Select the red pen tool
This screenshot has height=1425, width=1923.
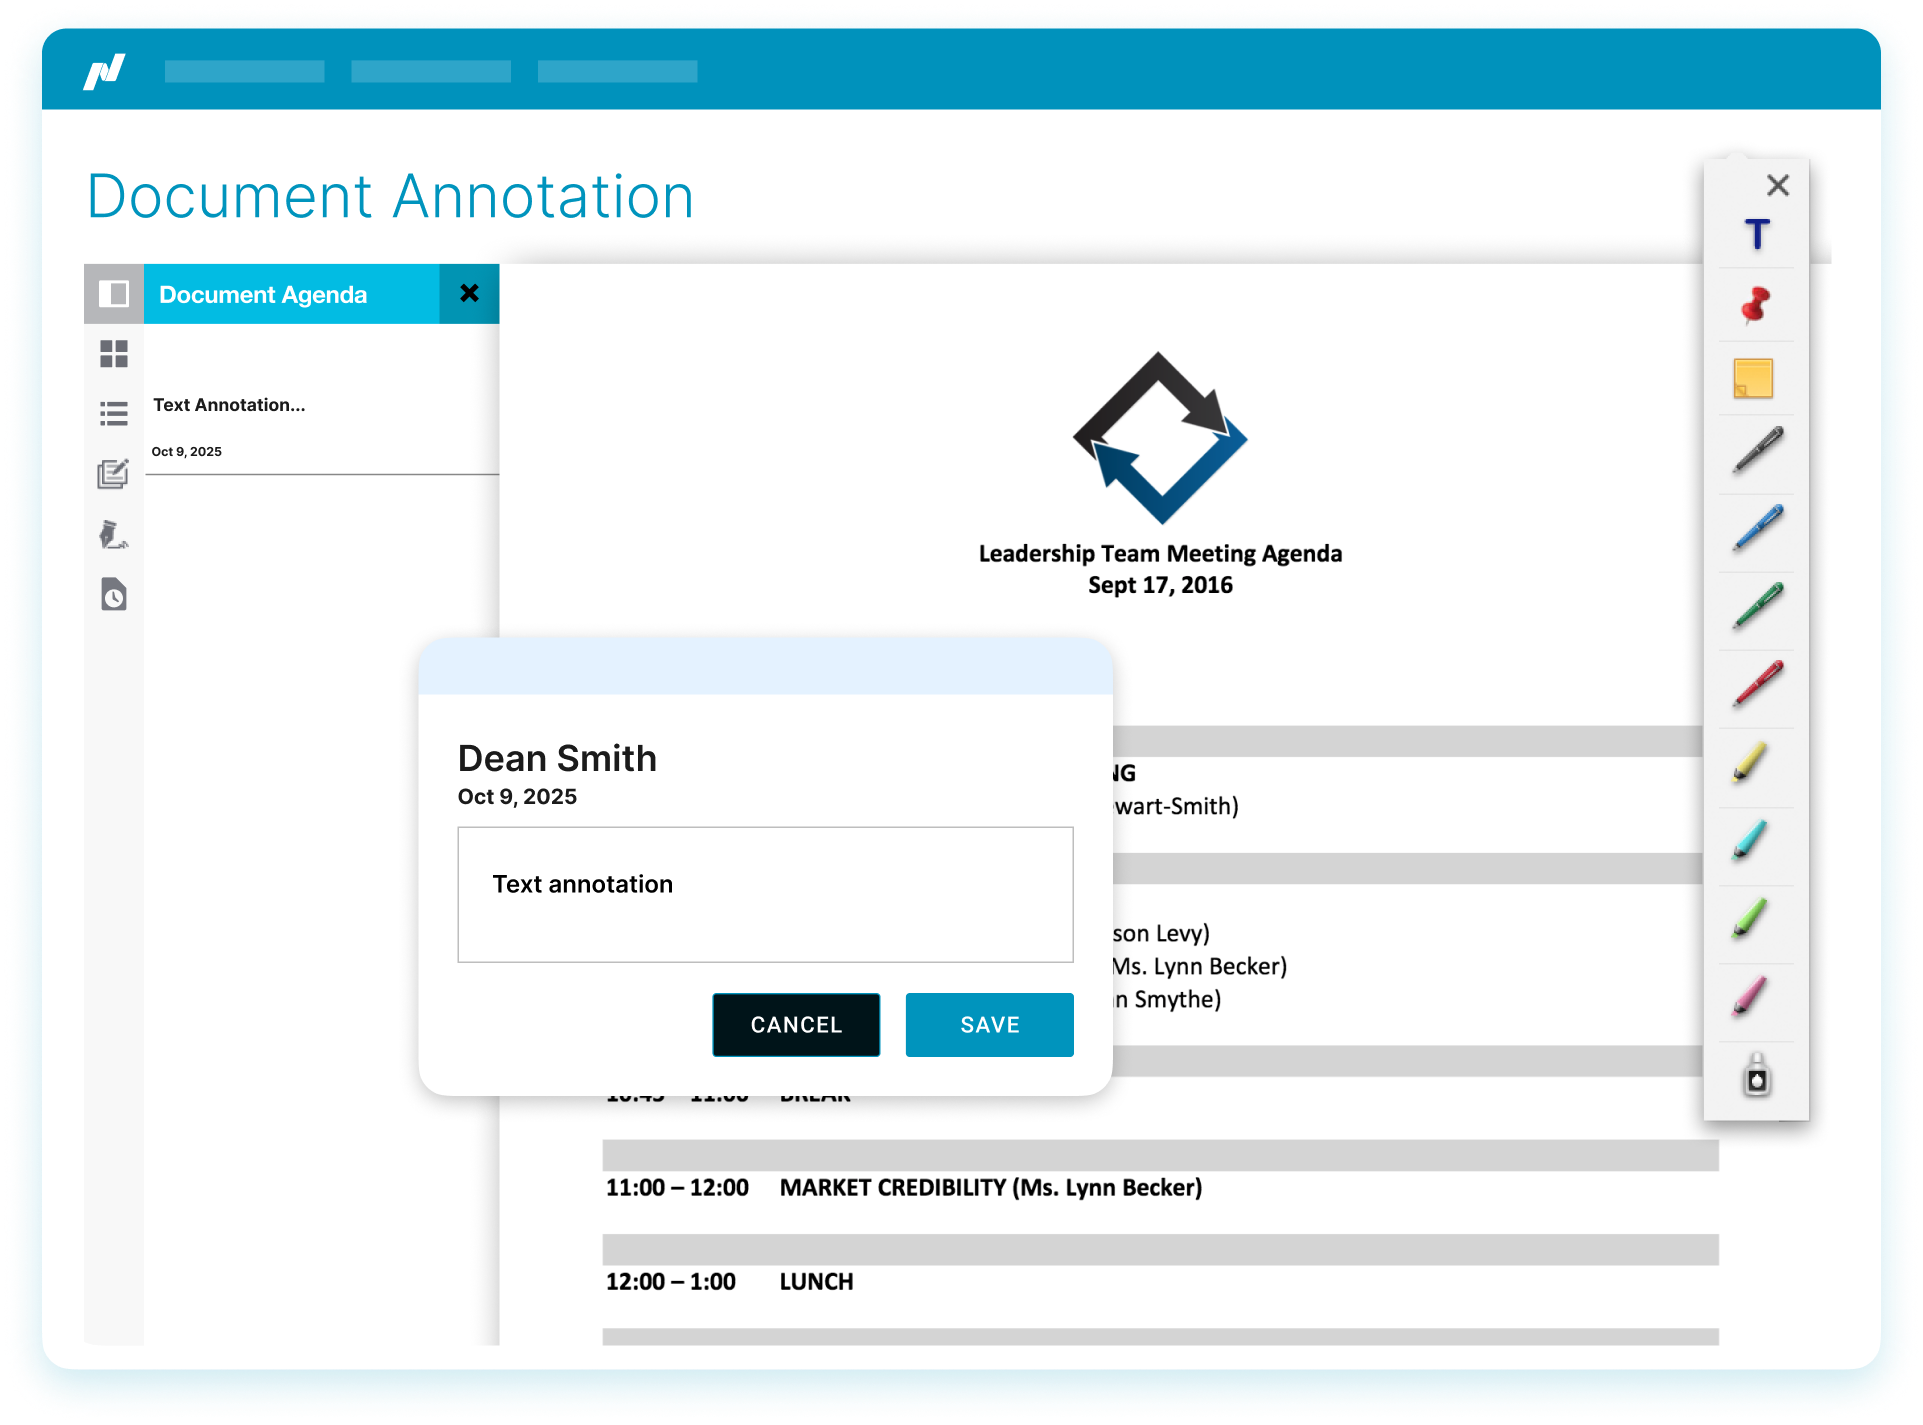pyautogui.click(x=1757, y=684)
